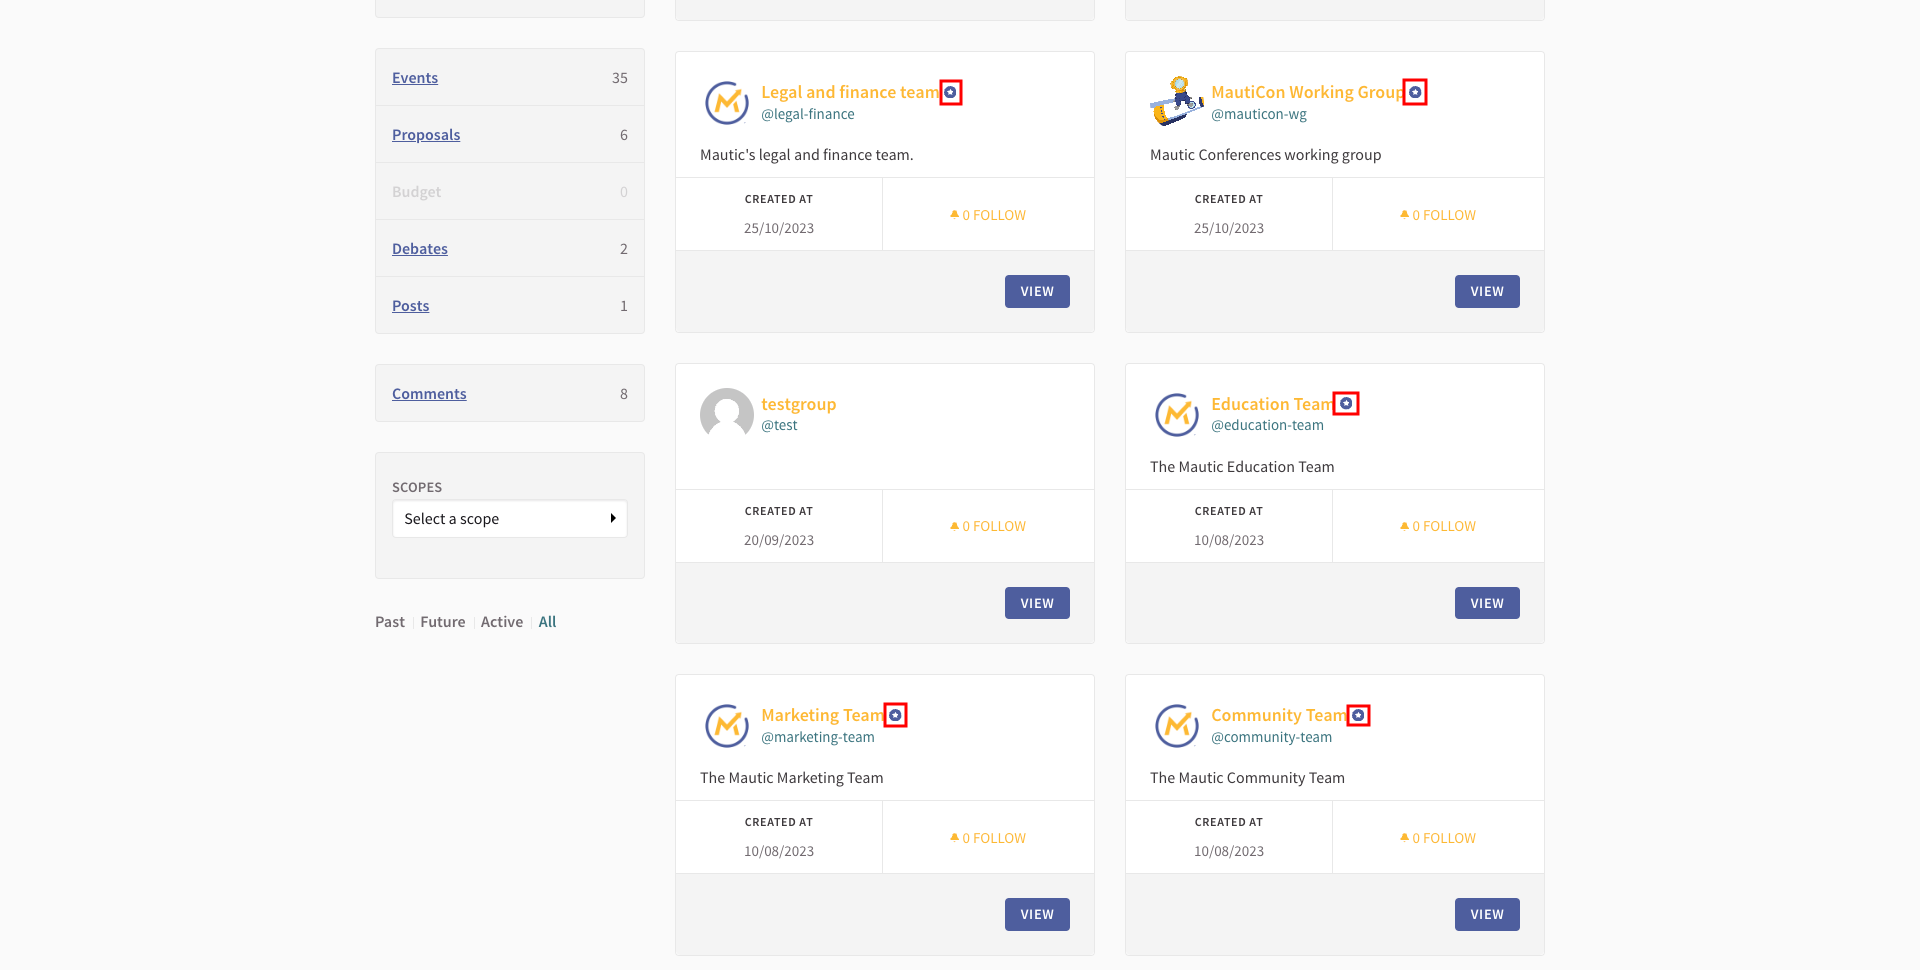Filter list by Future
This screenshot has height=970, width=1920.
tap(443, 622)
